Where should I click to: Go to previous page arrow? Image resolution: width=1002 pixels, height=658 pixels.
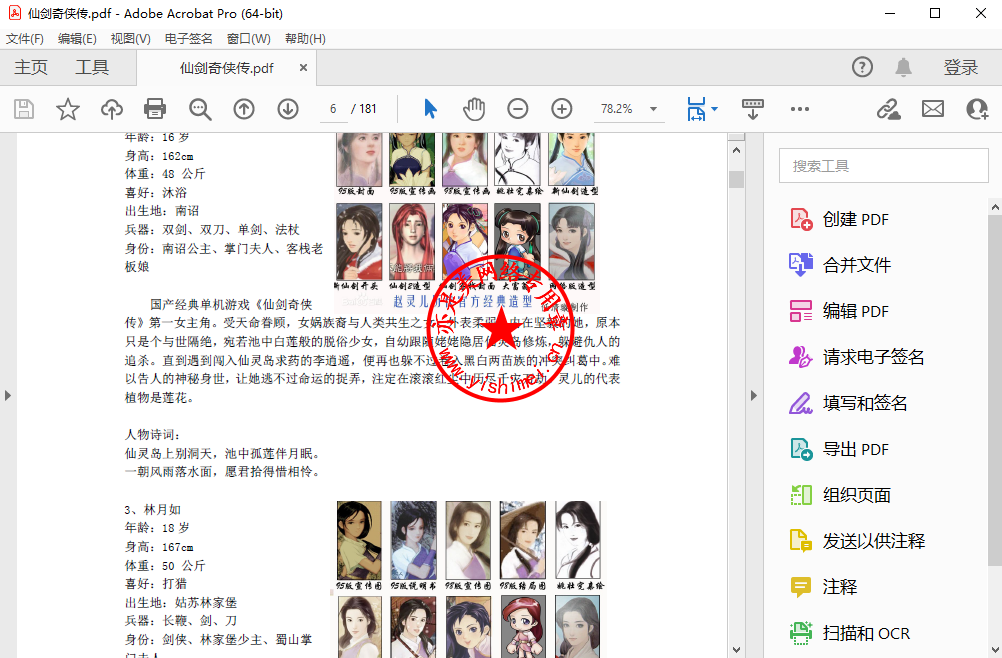[243, 109]
